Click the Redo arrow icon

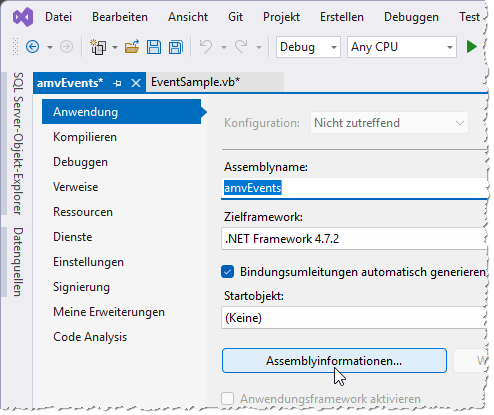click(x=241, y=47)
